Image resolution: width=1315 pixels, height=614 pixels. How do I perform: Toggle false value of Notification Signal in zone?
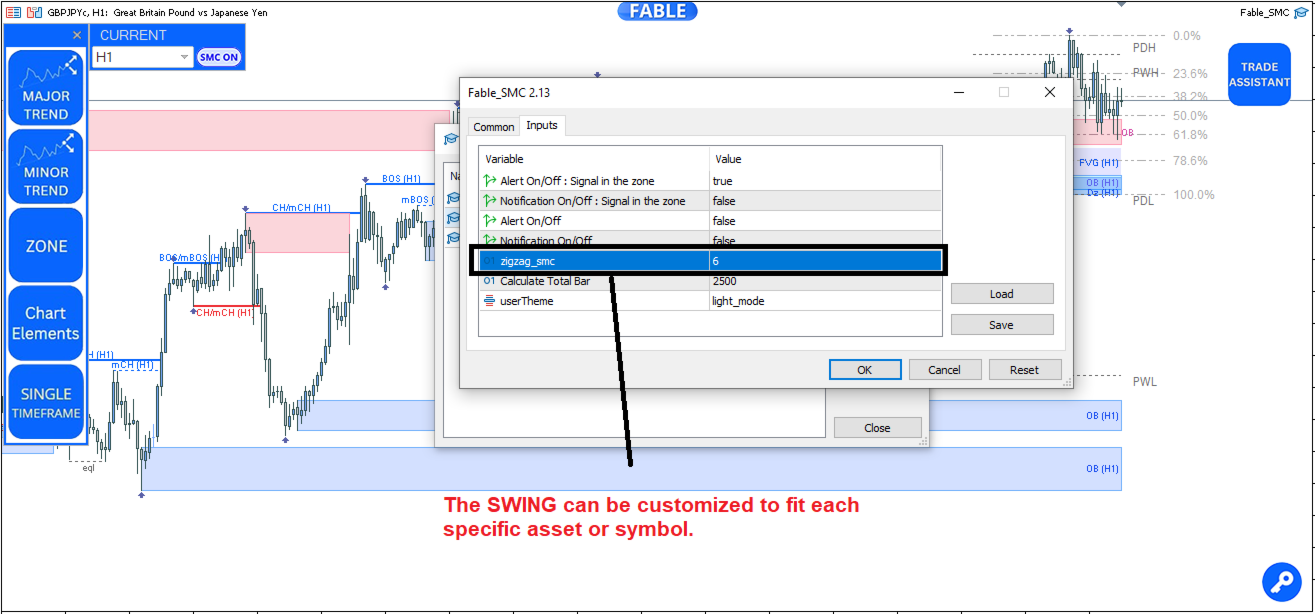(825, 201)
